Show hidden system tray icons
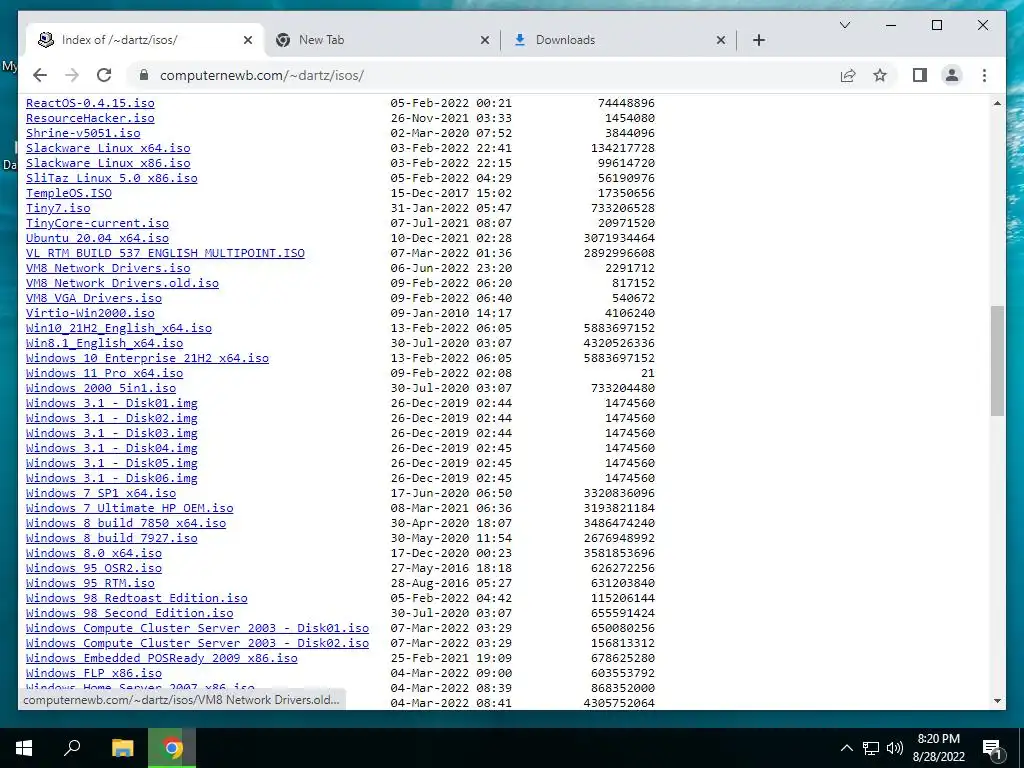The width and height of the screenshot is (1024, 768). pos(846,748)
